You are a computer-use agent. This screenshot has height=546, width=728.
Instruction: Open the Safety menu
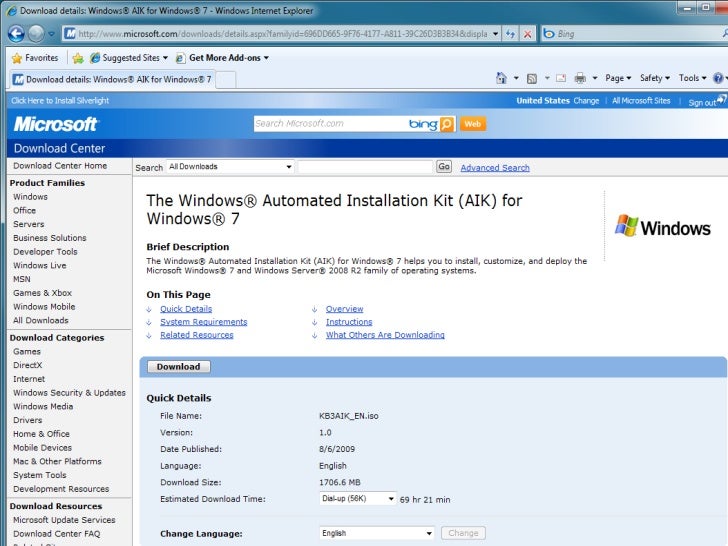pyautogui.click(x=655, y=78)
